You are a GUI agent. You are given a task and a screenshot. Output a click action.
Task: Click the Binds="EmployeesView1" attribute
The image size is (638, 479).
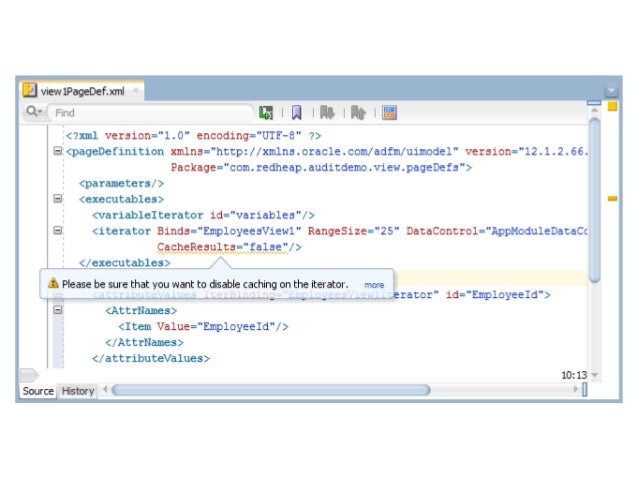[x=229, y=231]
